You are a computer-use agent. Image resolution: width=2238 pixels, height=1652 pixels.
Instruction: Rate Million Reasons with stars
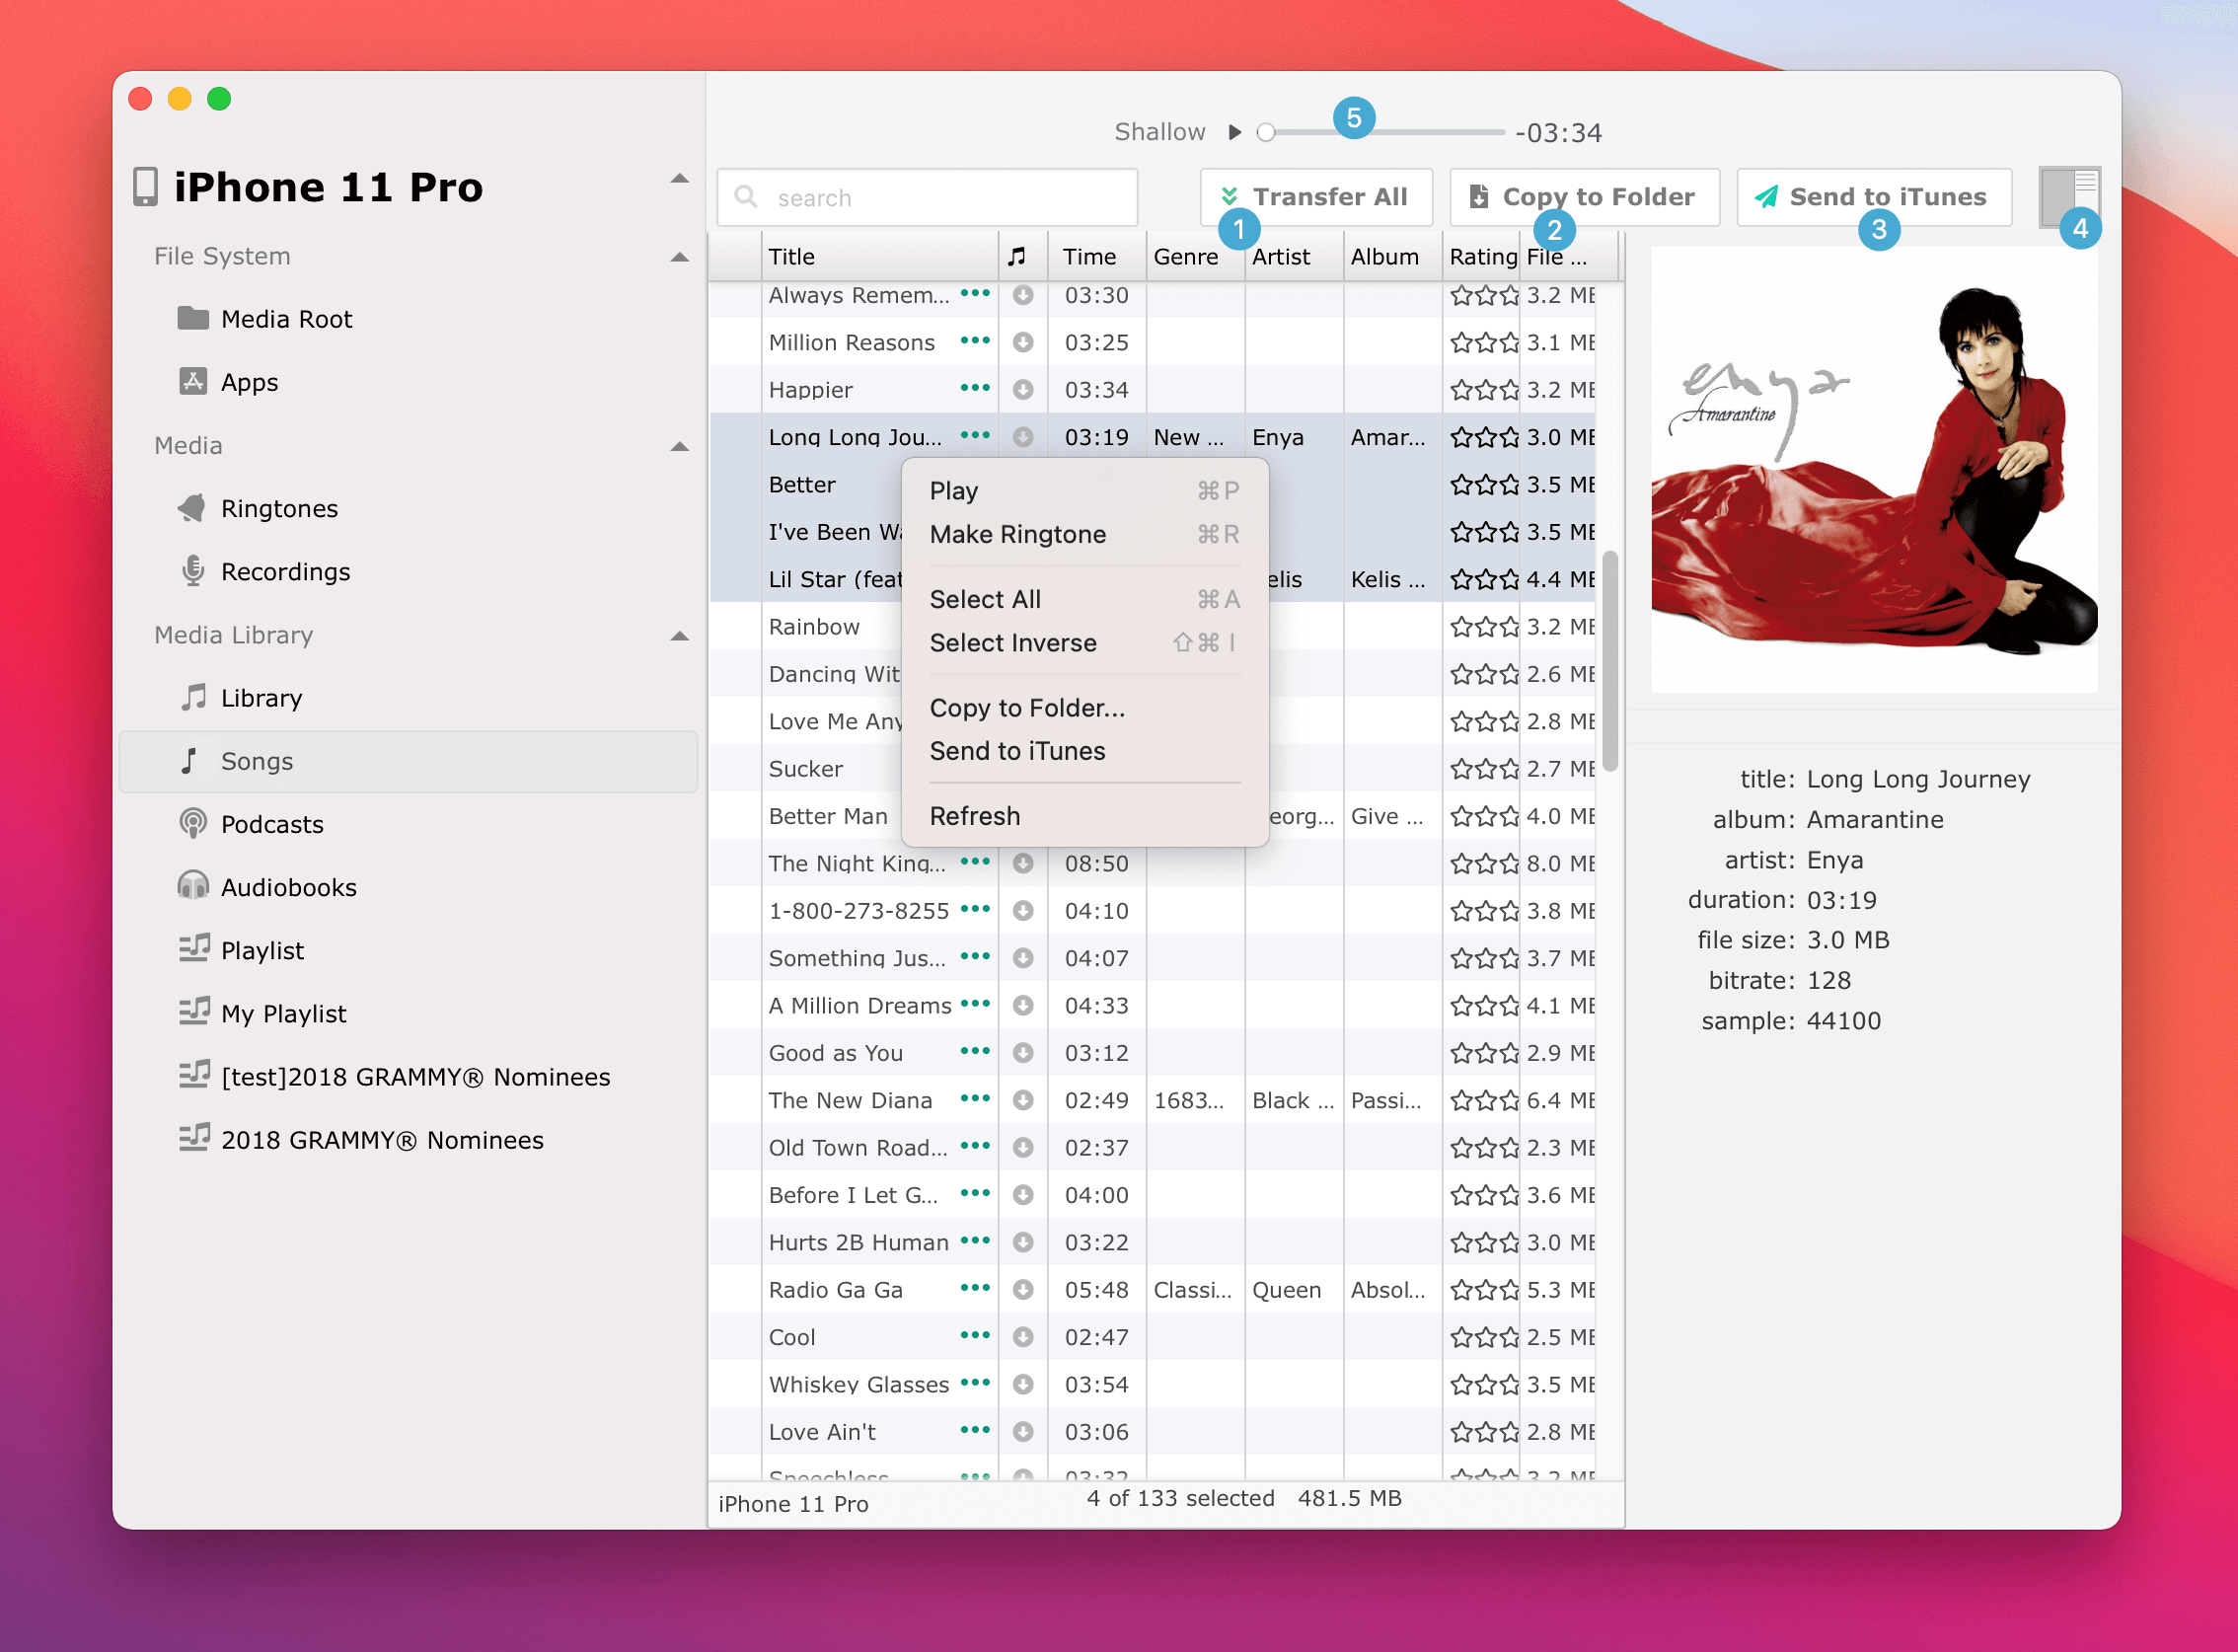1484,342
